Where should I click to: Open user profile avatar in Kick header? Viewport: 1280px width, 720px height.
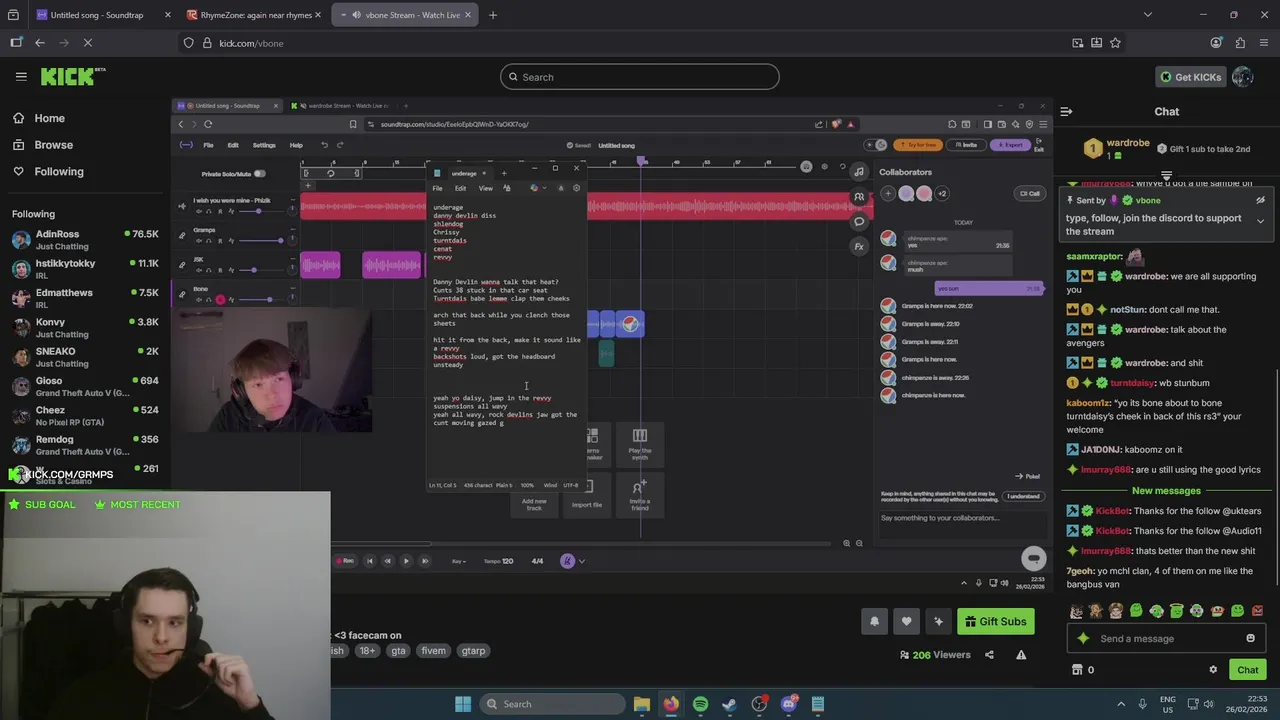pos(1242,77)
